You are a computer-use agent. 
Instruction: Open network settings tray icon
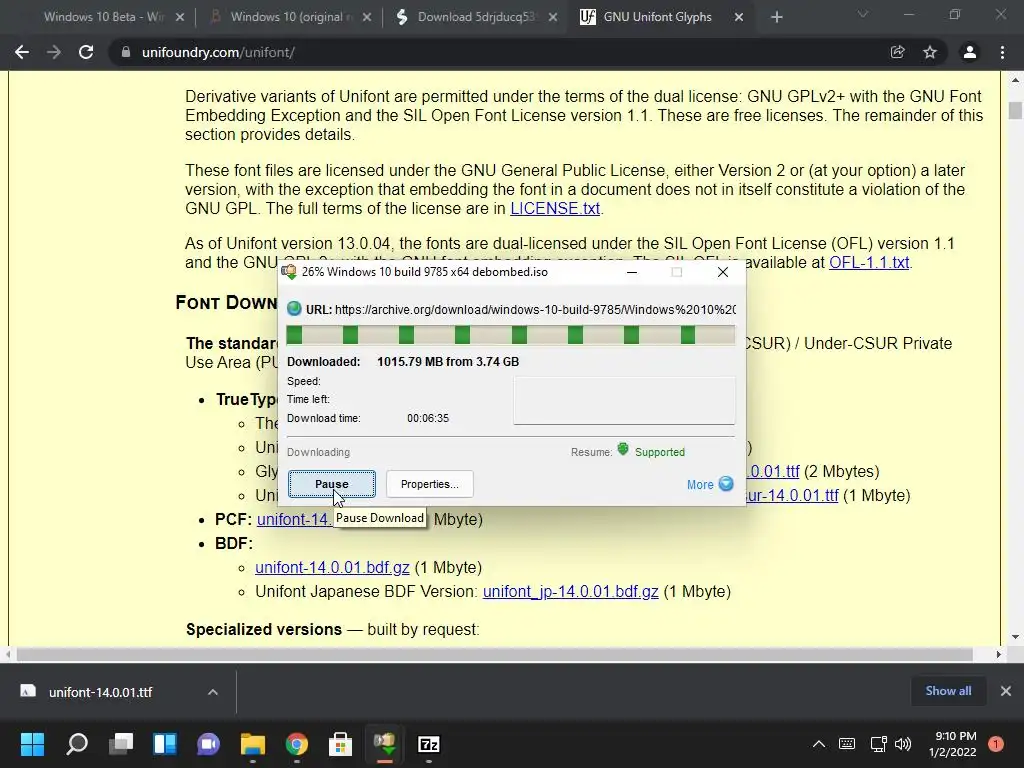click(878, 744)
